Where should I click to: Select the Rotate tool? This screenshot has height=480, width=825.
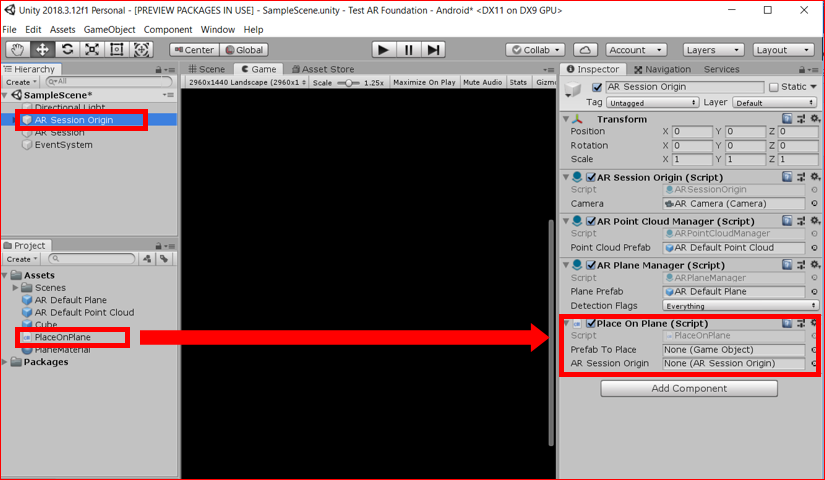click(67, 49)
